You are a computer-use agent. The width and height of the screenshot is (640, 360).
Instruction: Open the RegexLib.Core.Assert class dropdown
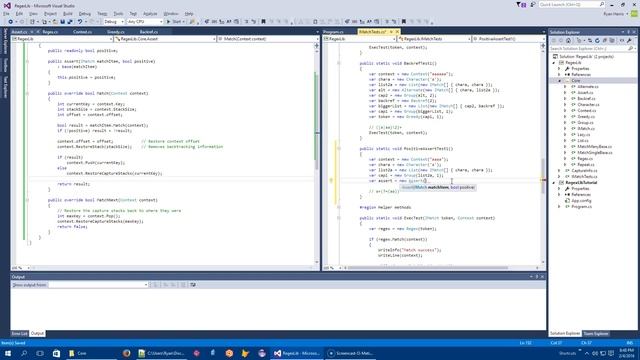click(165, 39)
